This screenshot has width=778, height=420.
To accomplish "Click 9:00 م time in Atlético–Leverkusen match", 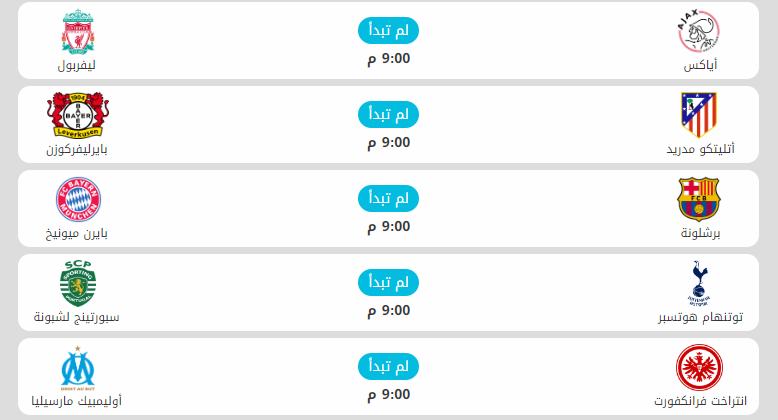I will [388, 142].
